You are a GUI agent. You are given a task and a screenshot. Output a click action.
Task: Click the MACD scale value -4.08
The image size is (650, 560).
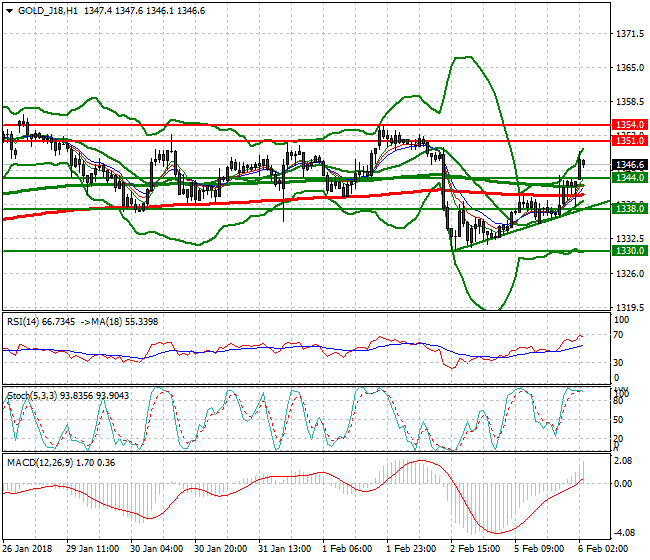click(626, 532)
